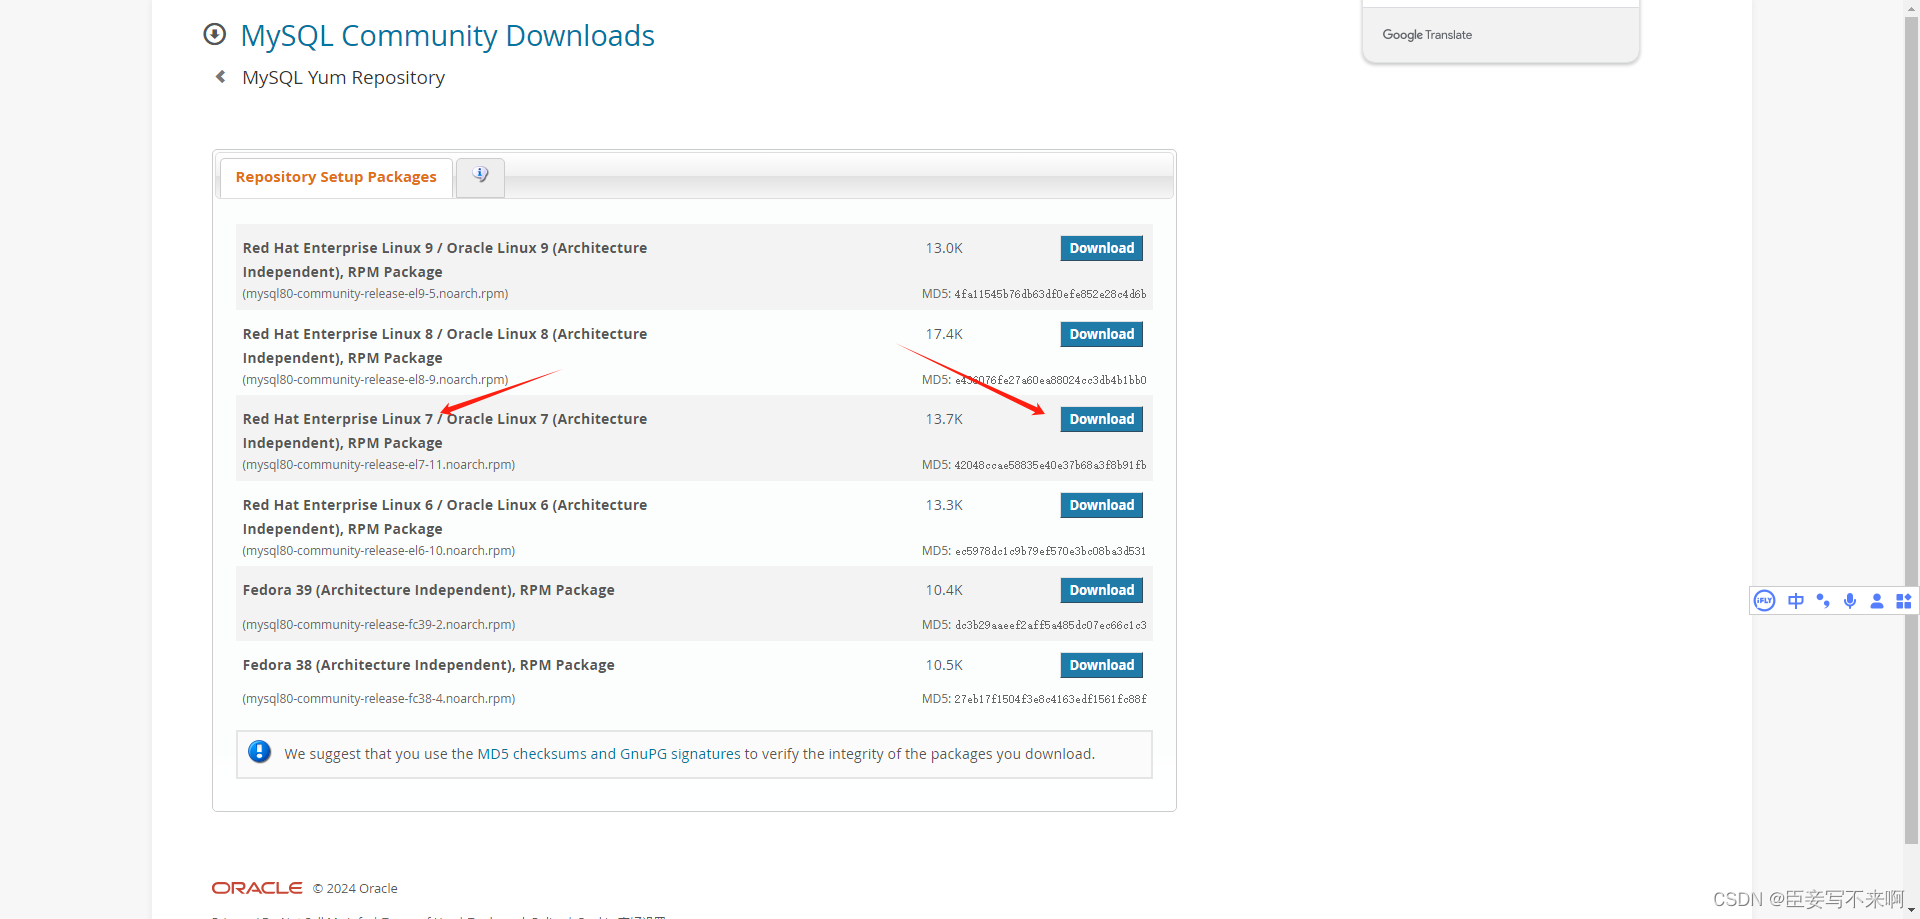Click the Fedora 38 Architecture Independent package title

429,665
